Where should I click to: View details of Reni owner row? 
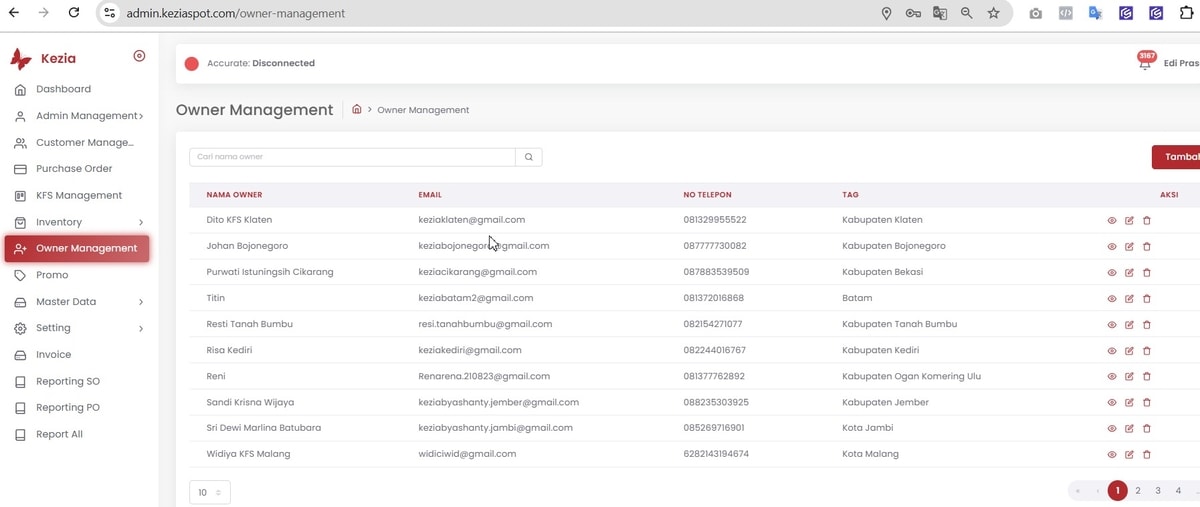click(x=1112, y=377)
